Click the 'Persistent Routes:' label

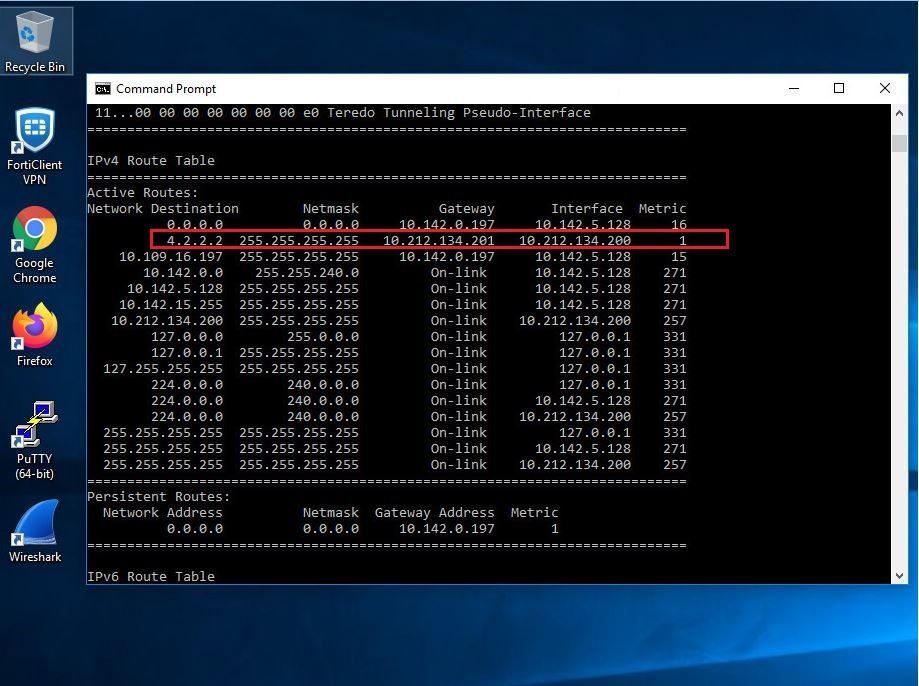[x=159, y=497]
